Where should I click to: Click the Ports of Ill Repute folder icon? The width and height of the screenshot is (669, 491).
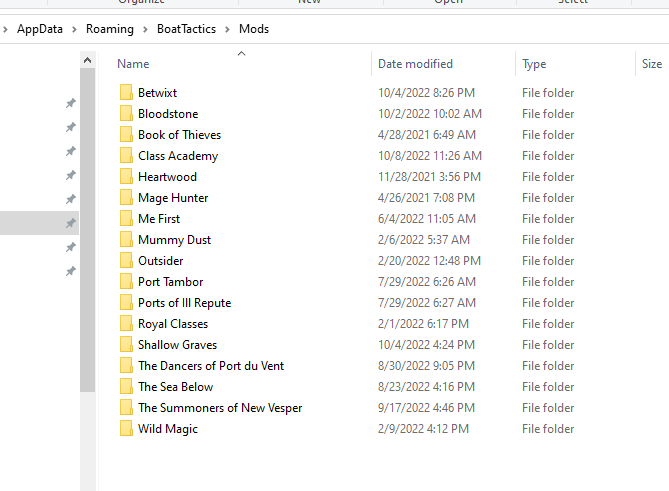126,302
